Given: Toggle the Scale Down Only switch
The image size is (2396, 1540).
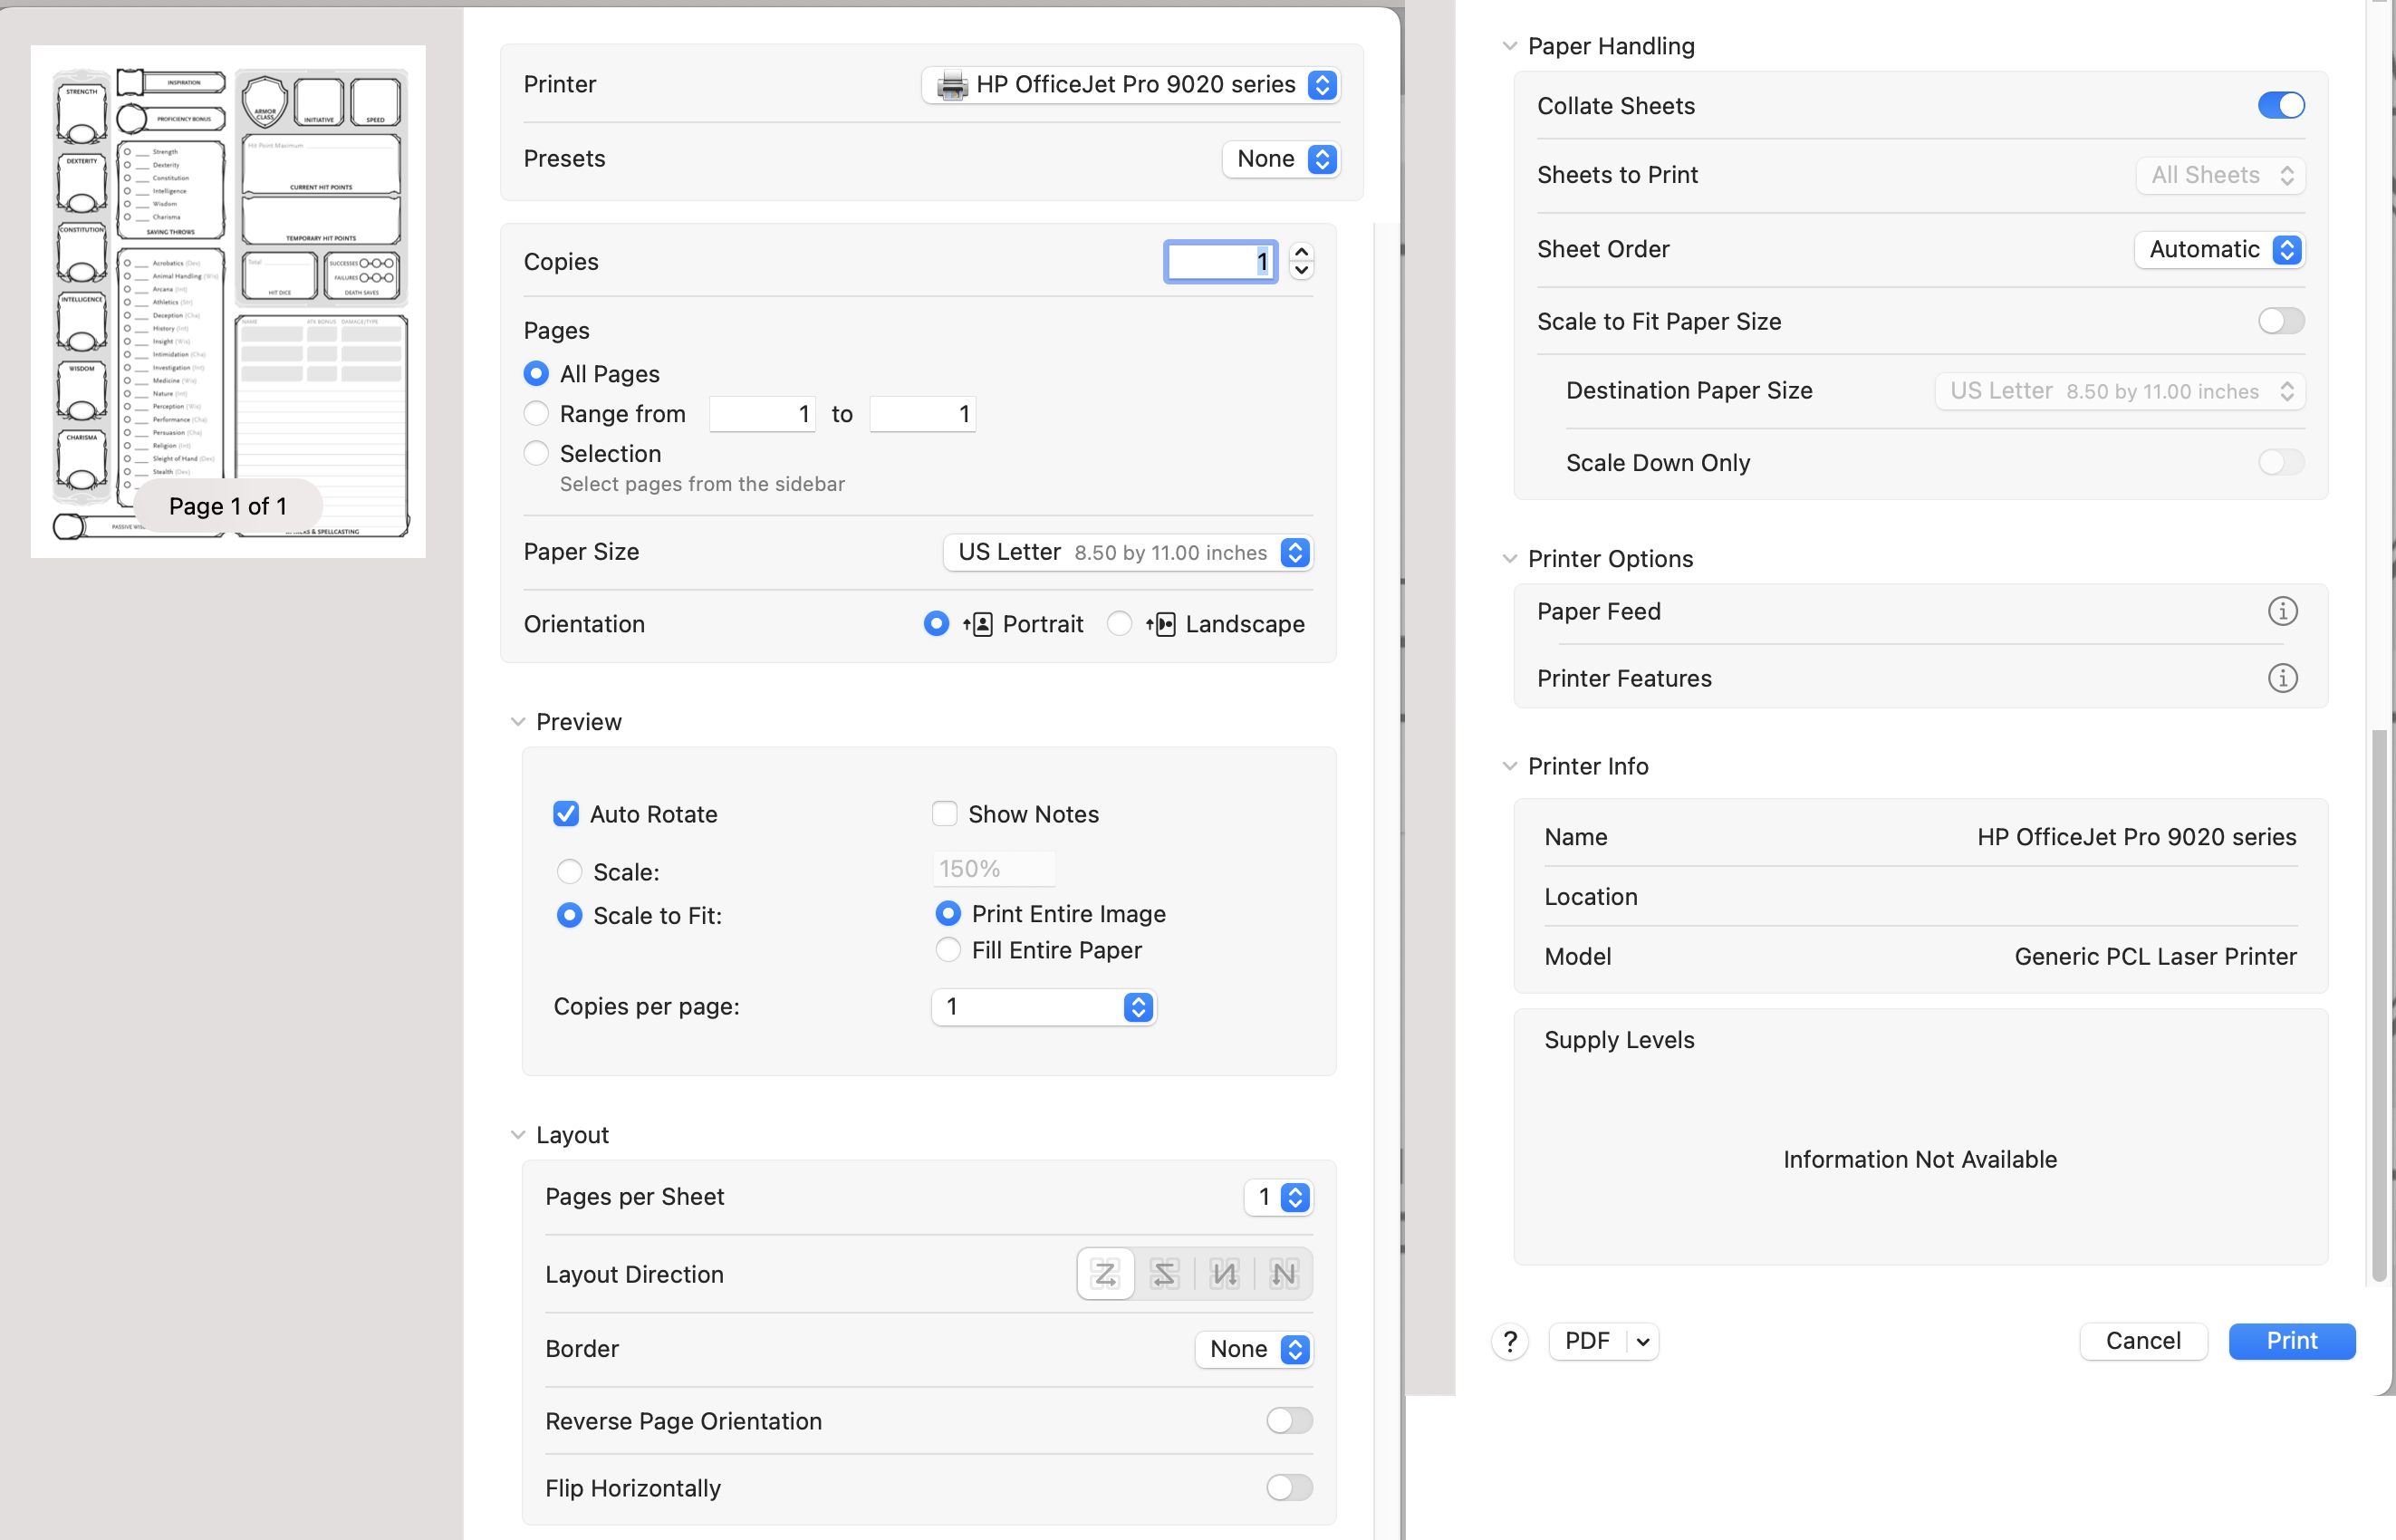Looking at the screenshot, I should [x=2280, y=462].
